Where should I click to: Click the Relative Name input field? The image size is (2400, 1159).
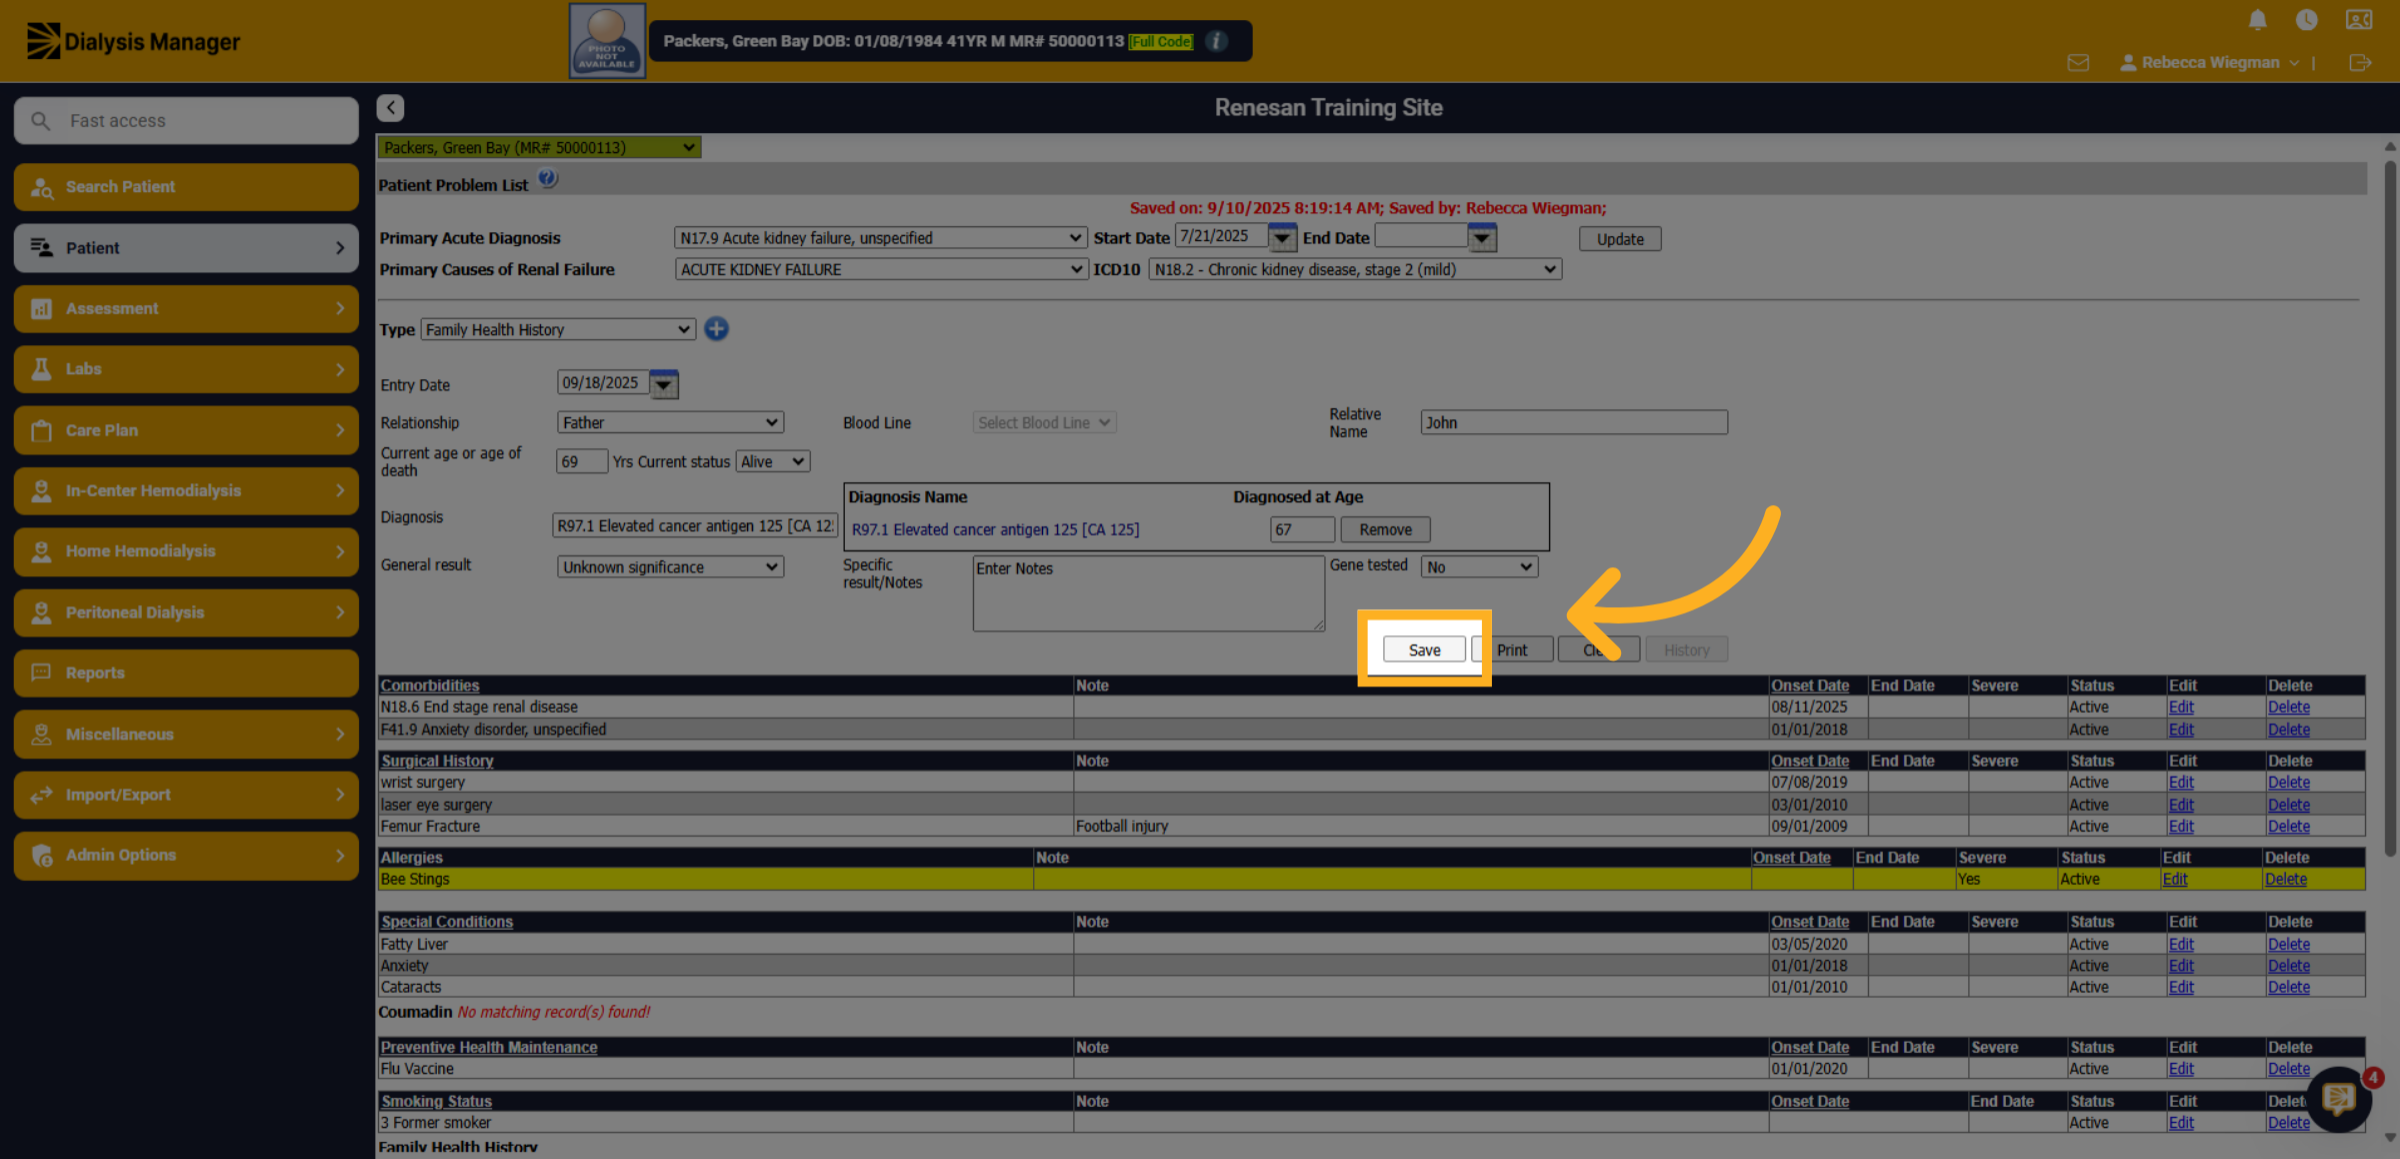point(1573,423)
